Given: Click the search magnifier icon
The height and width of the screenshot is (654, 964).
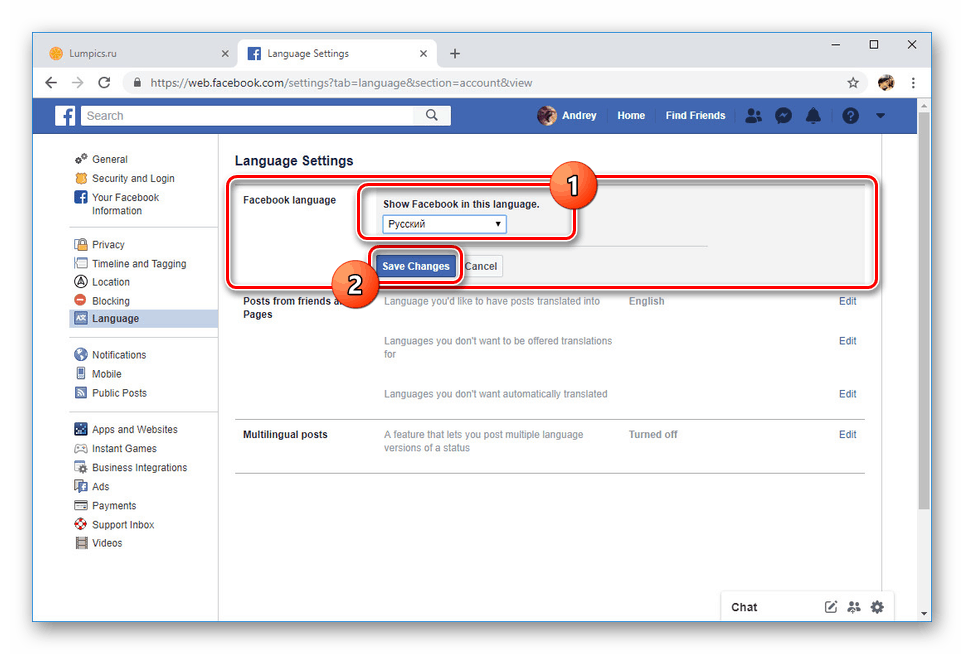Looking at the screenshot, I should point(432,115).
